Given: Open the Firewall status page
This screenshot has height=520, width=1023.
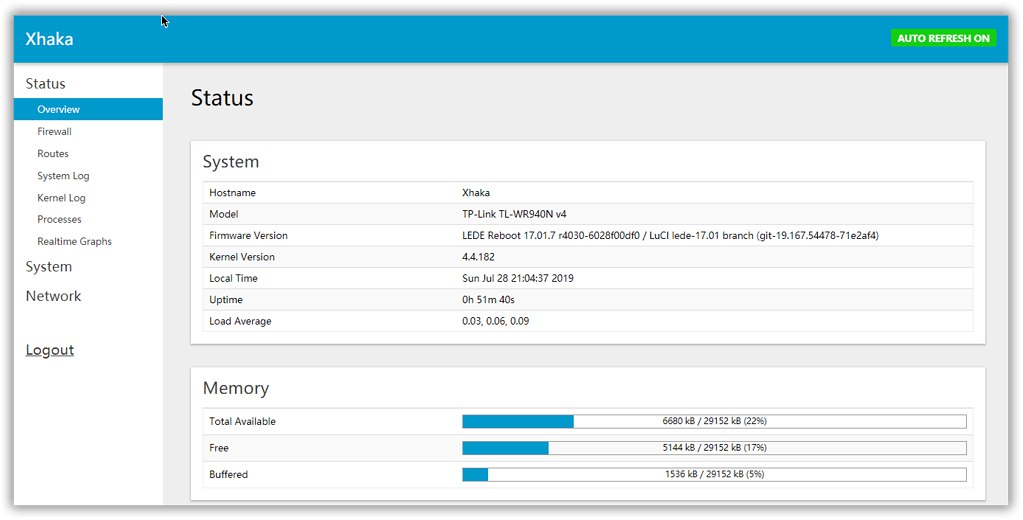Looking at the screenshot, I should [x=54, y=131].
